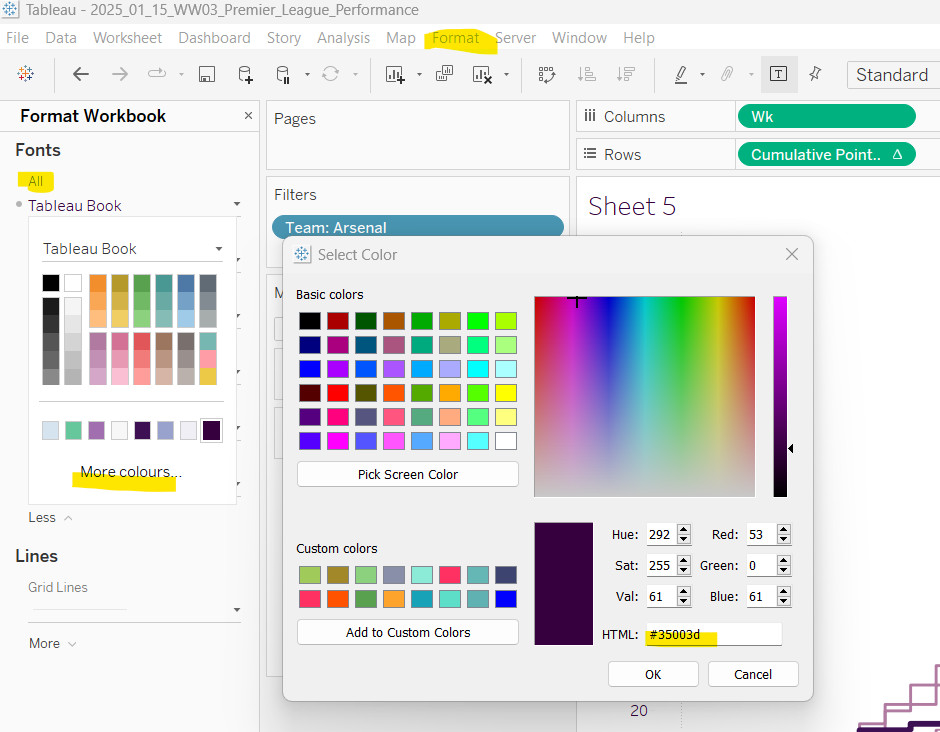
Task: Open the Dashboard menu
Action: (215, 38)
